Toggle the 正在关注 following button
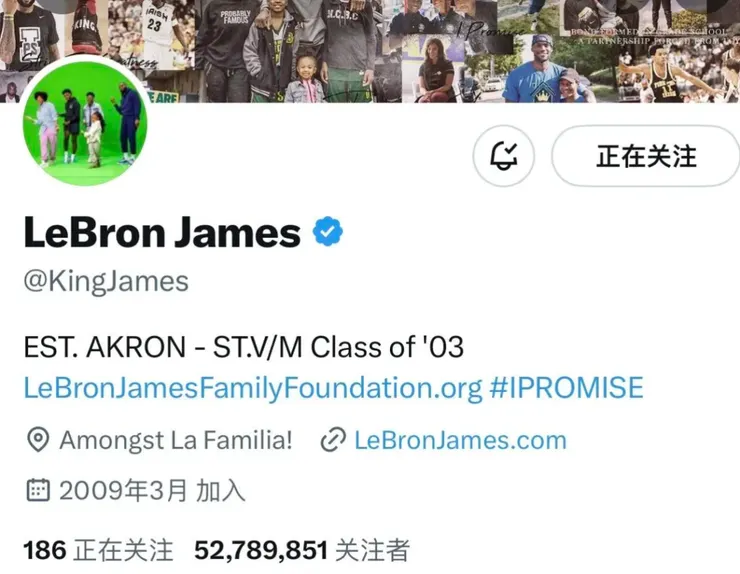 point(646,156)
